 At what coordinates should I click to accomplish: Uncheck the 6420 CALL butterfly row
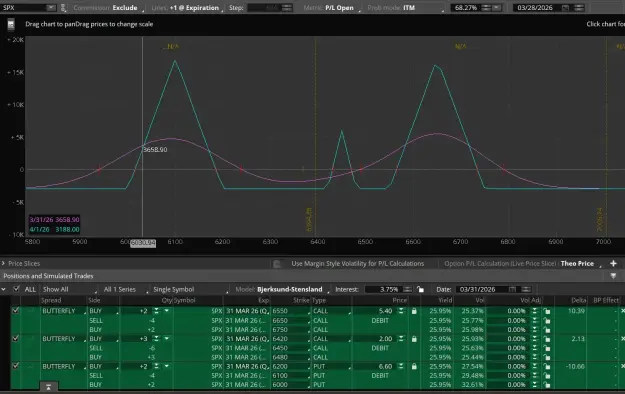[x=16, y=338]
